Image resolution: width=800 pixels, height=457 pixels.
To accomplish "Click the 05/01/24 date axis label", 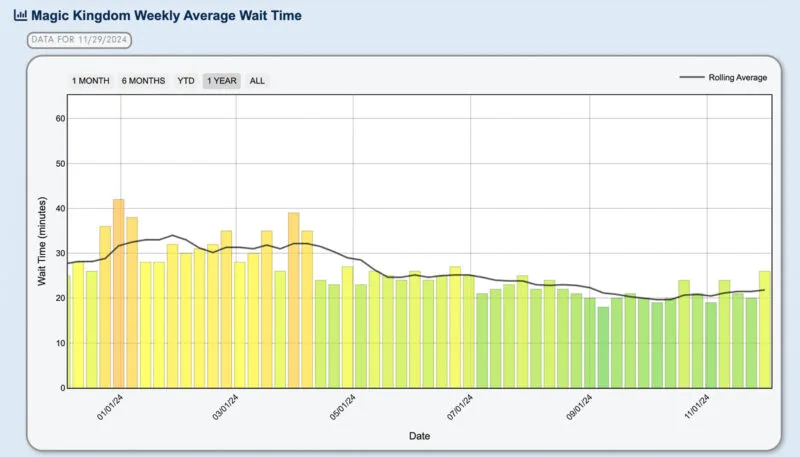I will click(343, 407).
